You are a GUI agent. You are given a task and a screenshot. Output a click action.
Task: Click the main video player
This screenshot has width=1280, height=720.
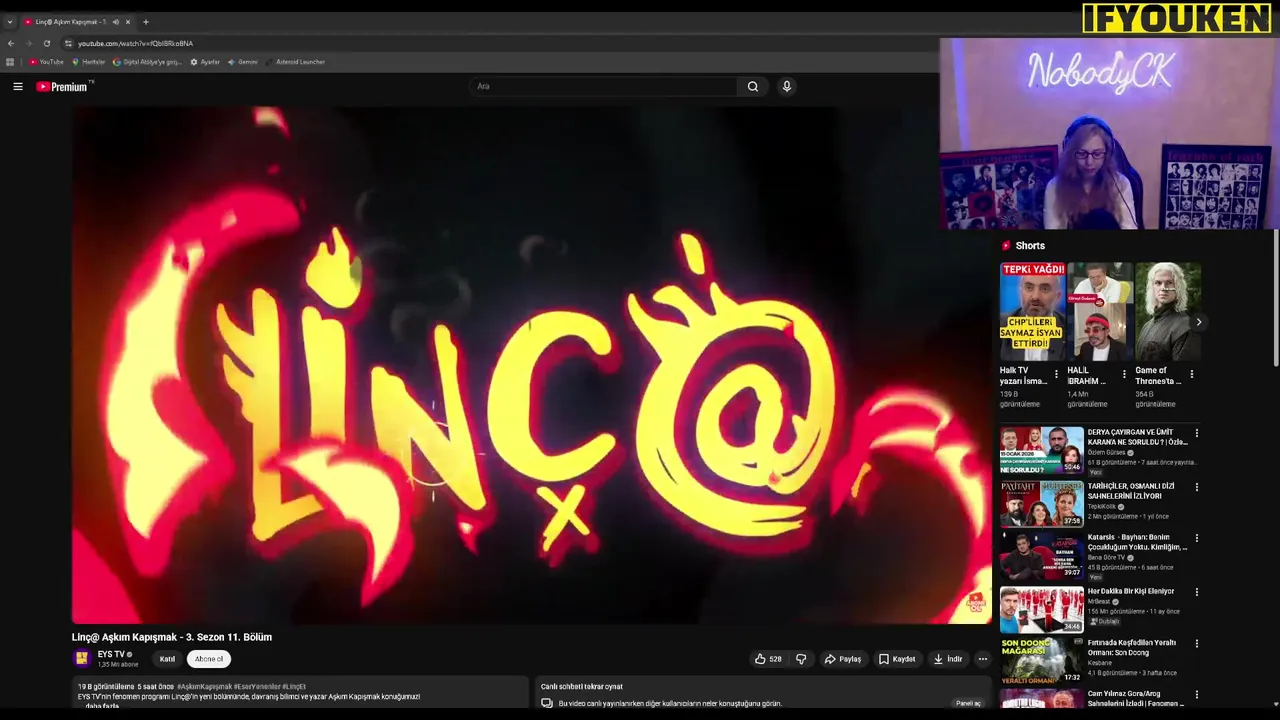[531, 365]
